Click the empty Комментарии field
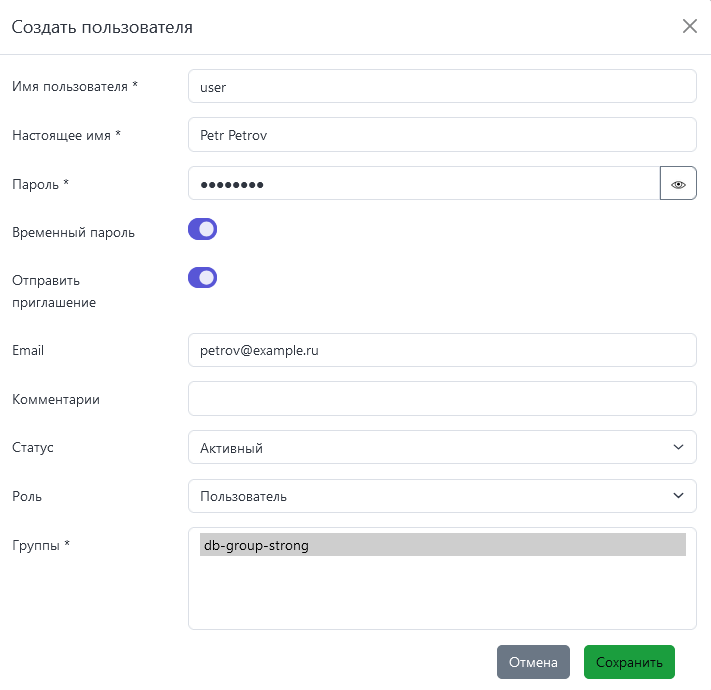The image size is (711, 690). tap(441, 399)
